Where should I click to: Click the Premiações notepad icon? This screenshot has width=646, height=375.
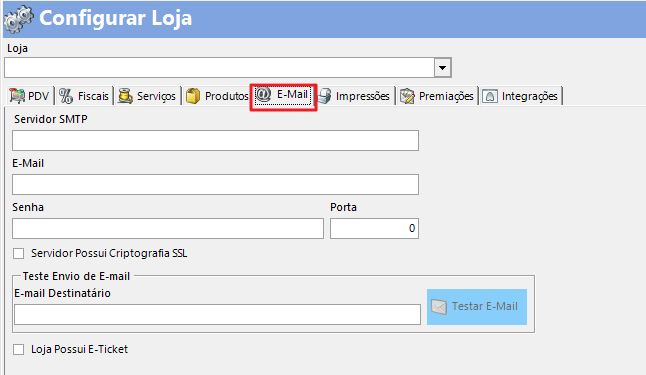(407, 96)
